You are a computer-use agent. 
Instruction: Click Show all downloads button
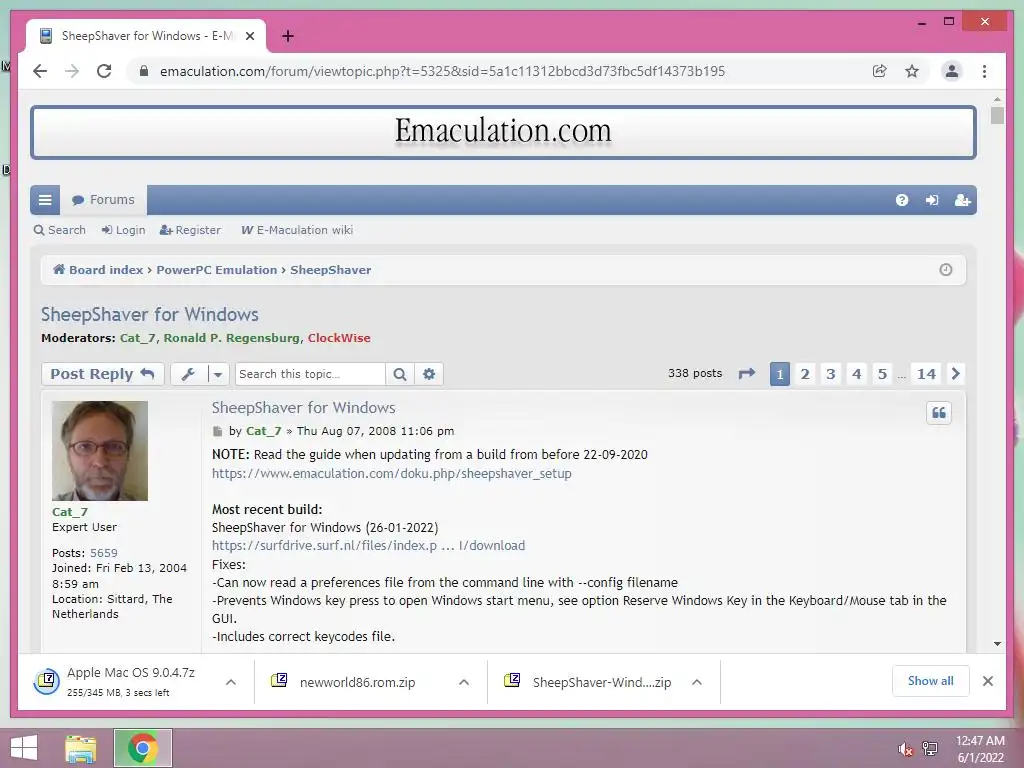pos(931,681)
